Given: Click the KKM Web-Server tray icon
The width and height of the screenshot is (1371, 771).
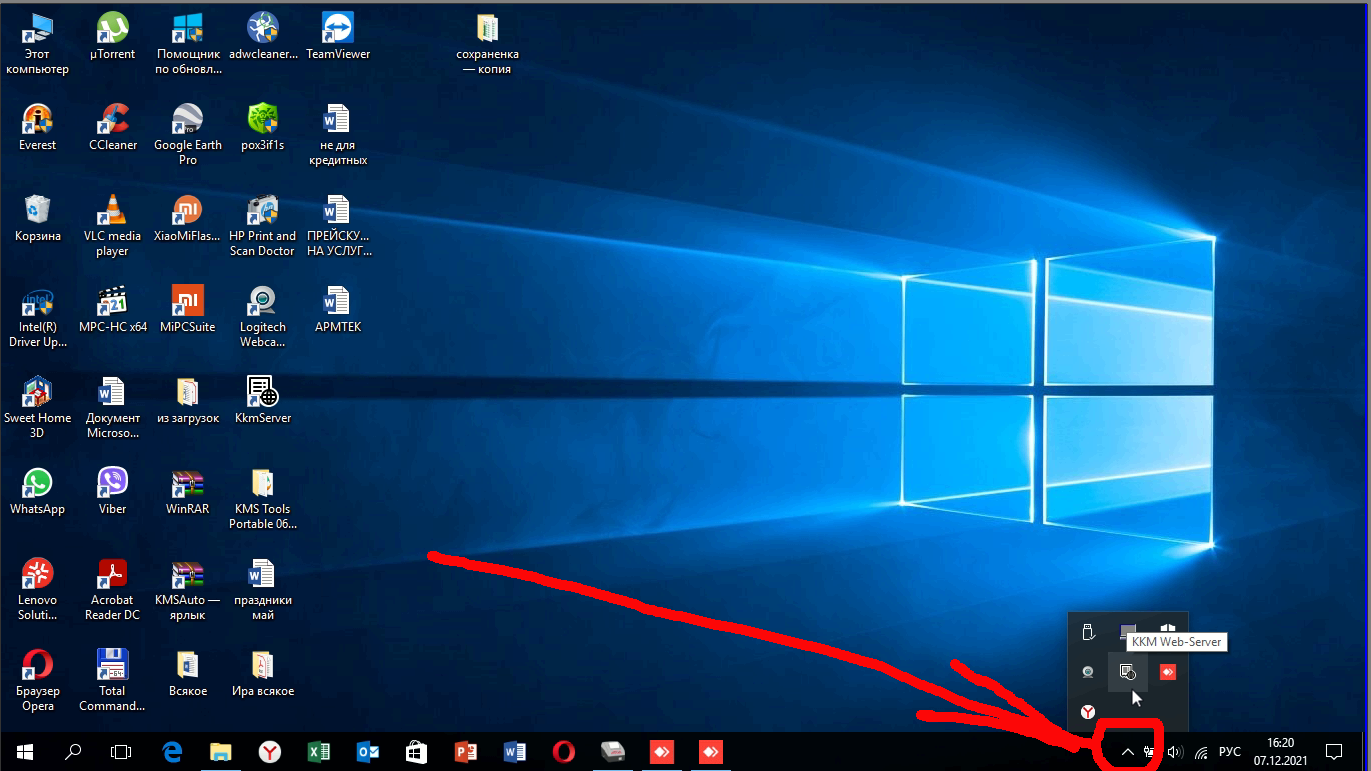Looking at the screenshot, I should tap(1127, 671).
